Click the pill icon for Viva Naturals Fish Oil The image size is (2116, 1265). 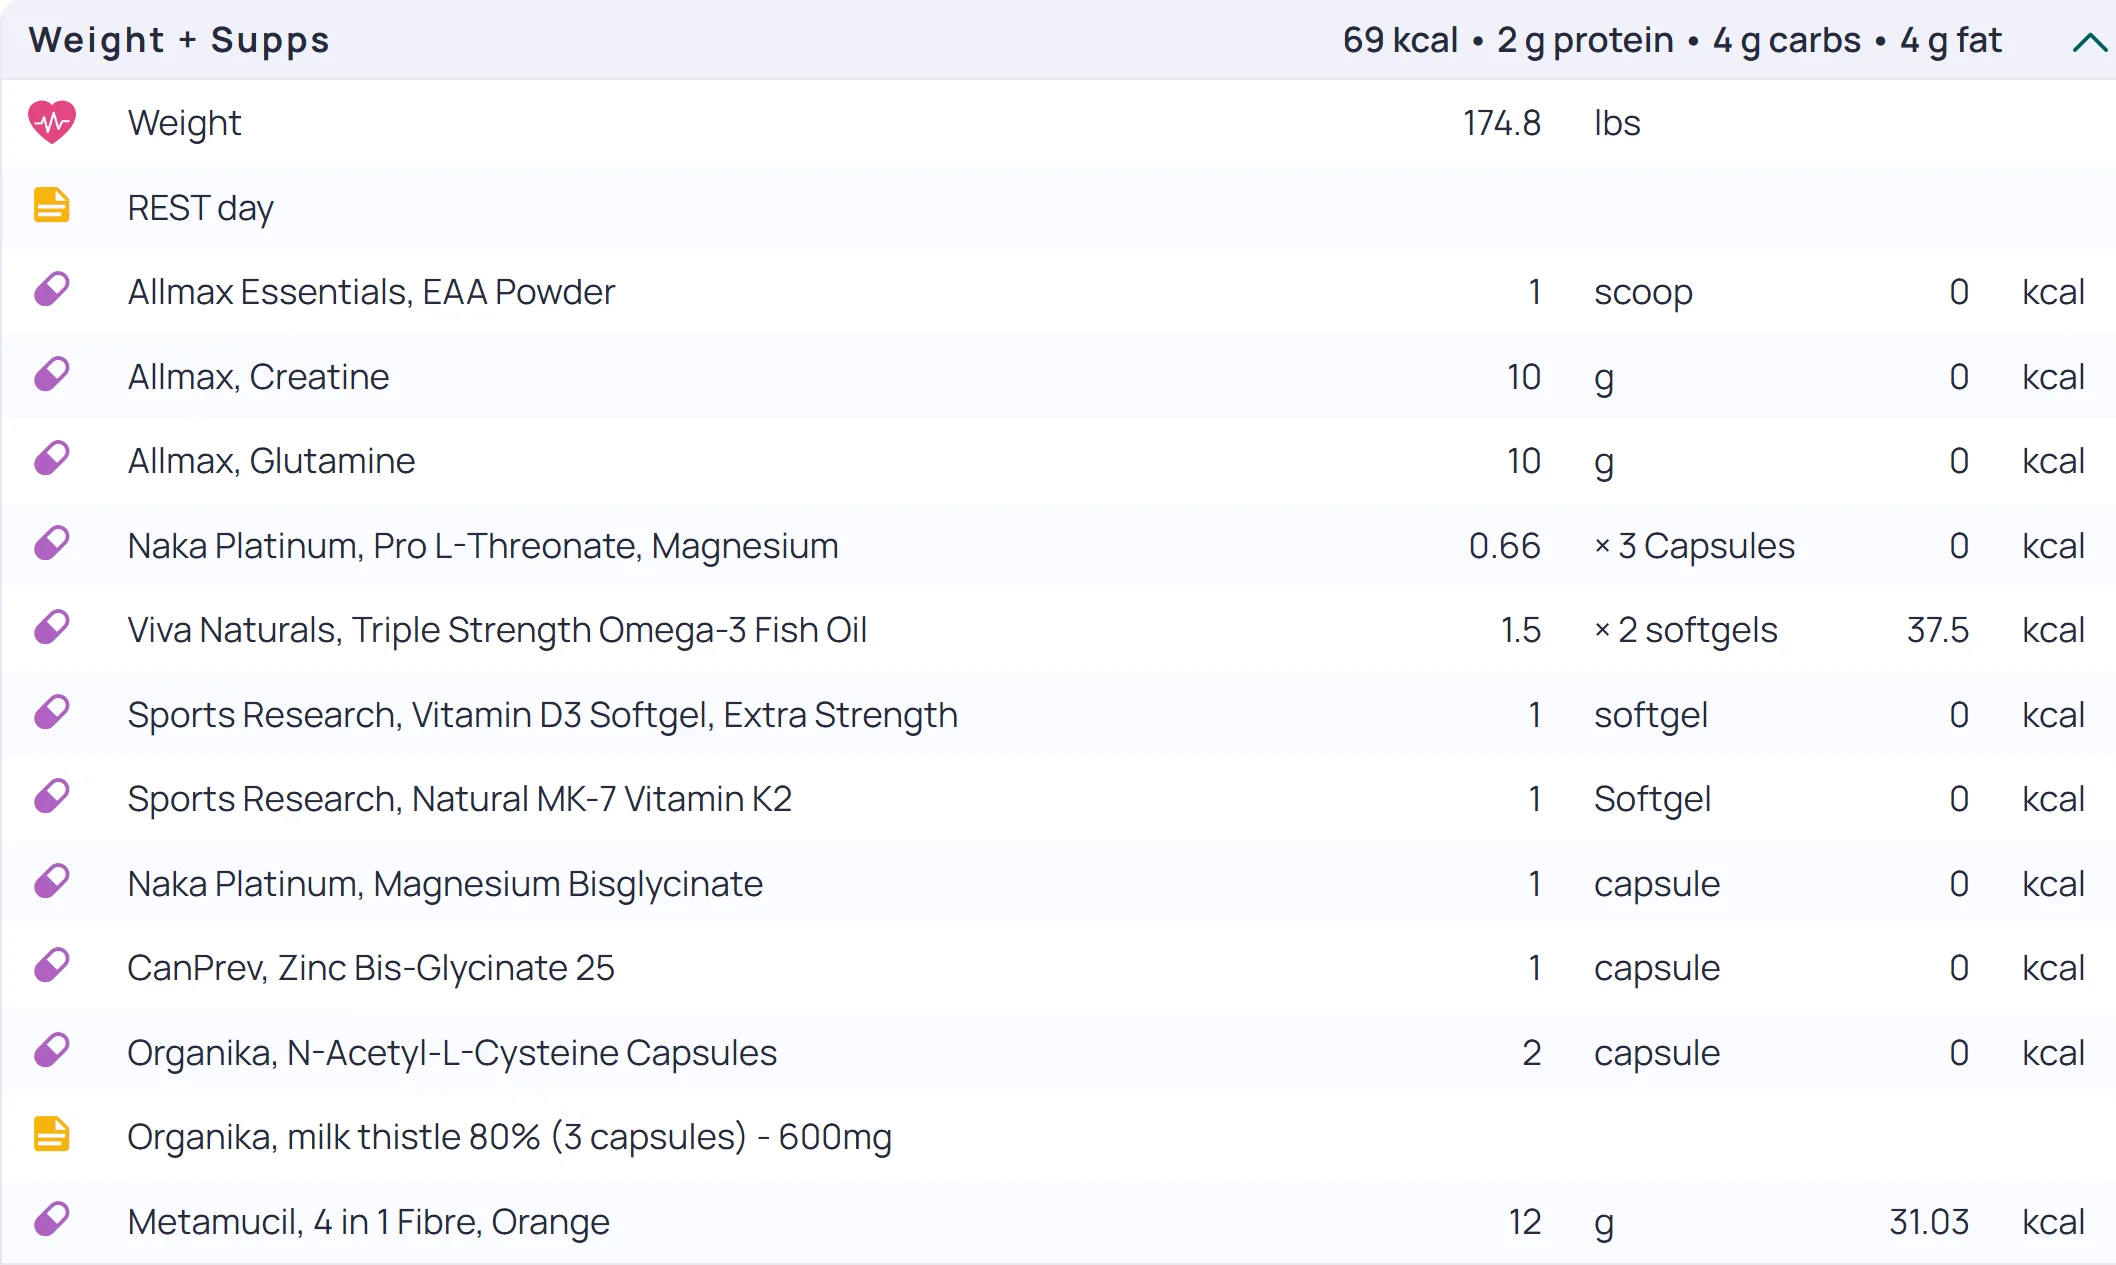pyautogui.click(x=52, y=628)
